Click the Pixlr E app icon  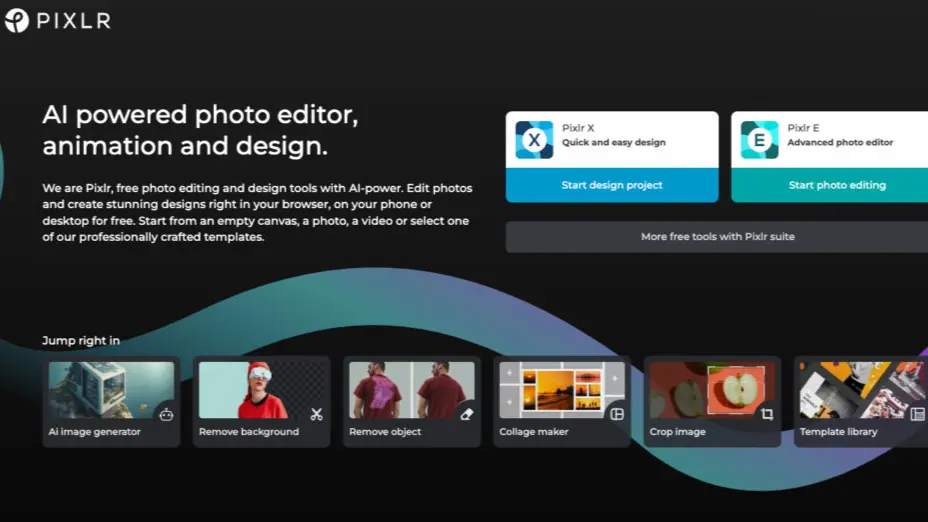[759, 140]
